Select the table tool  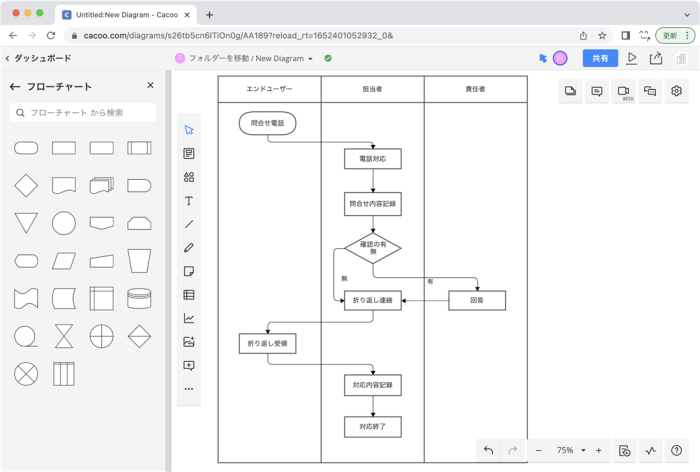pos(189,295)
